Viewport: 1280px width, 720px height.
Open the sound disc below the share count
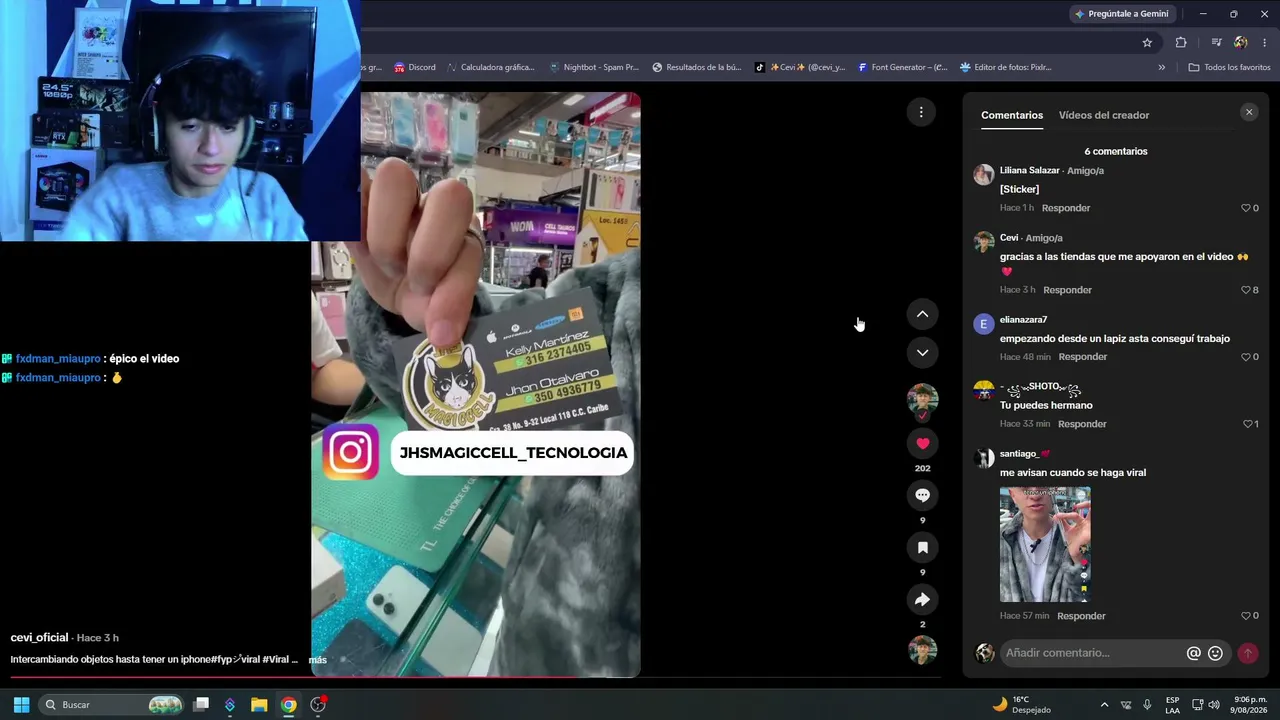[x=922, y=650]
